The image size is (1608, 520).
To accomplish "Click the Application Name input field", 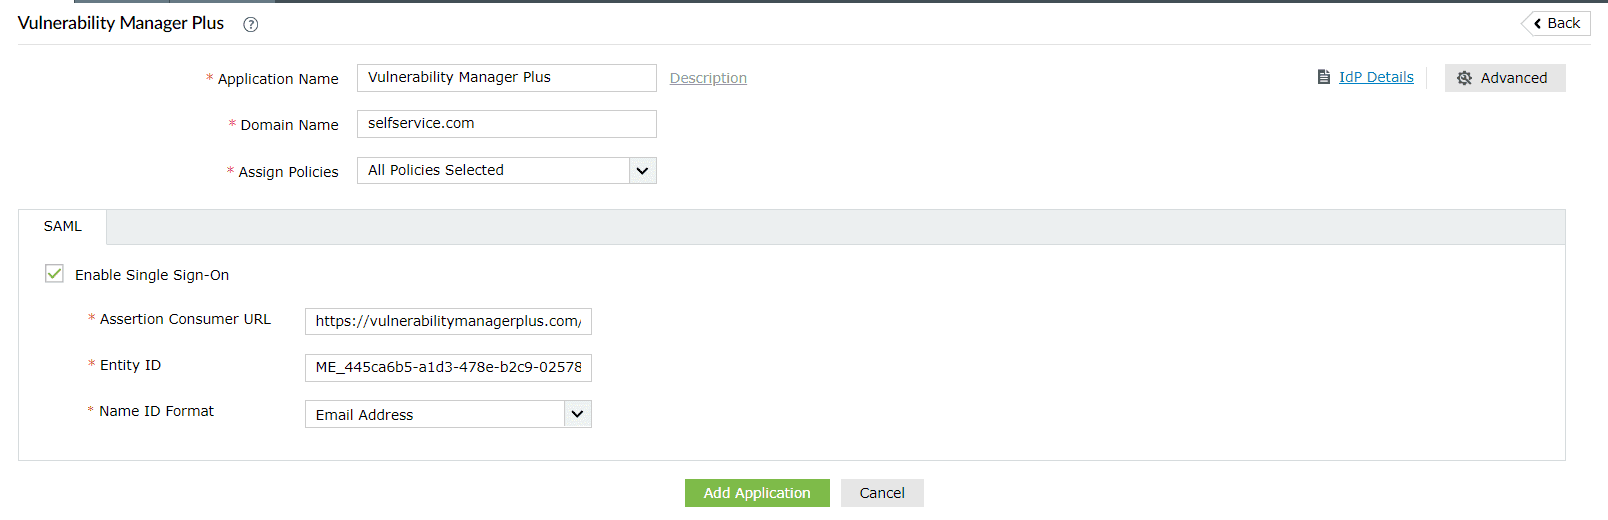I will 506,78.
